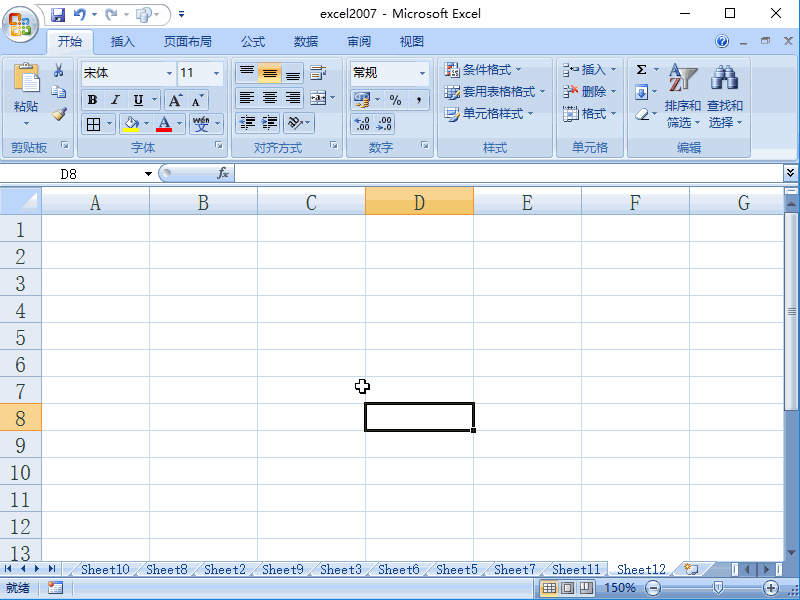Switch to 视图 ribbon tab
Viewport: 800px width, 600px height.
click(x=412, y=41)
